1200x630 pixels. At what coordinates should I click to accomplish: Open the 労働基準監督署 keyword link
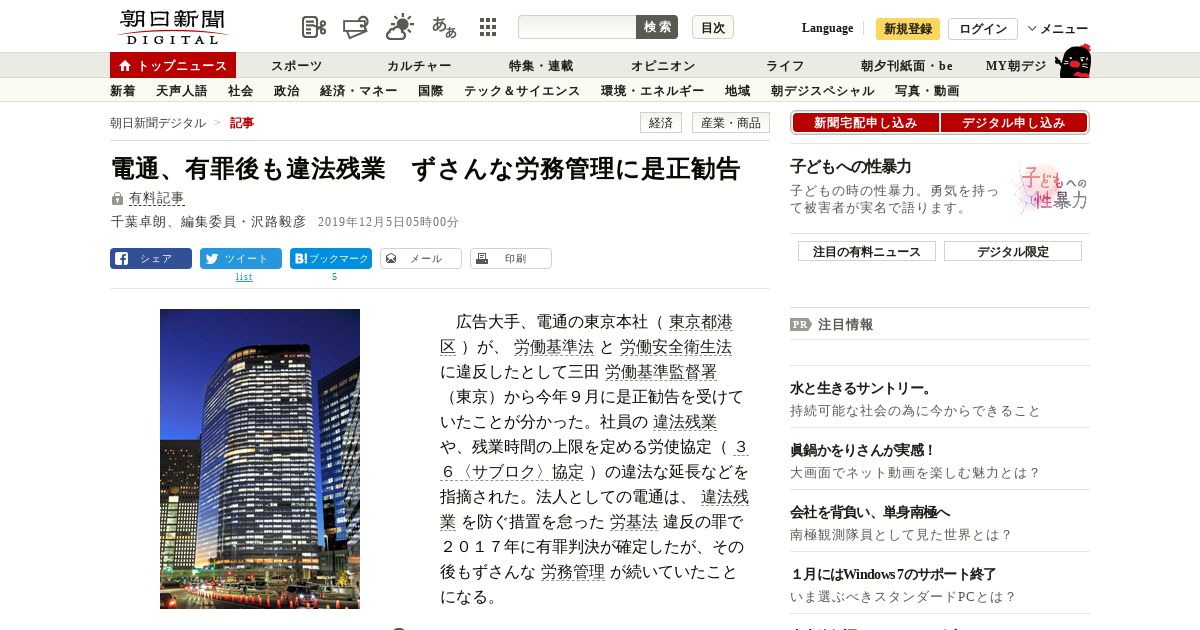(x=661, y=372)
